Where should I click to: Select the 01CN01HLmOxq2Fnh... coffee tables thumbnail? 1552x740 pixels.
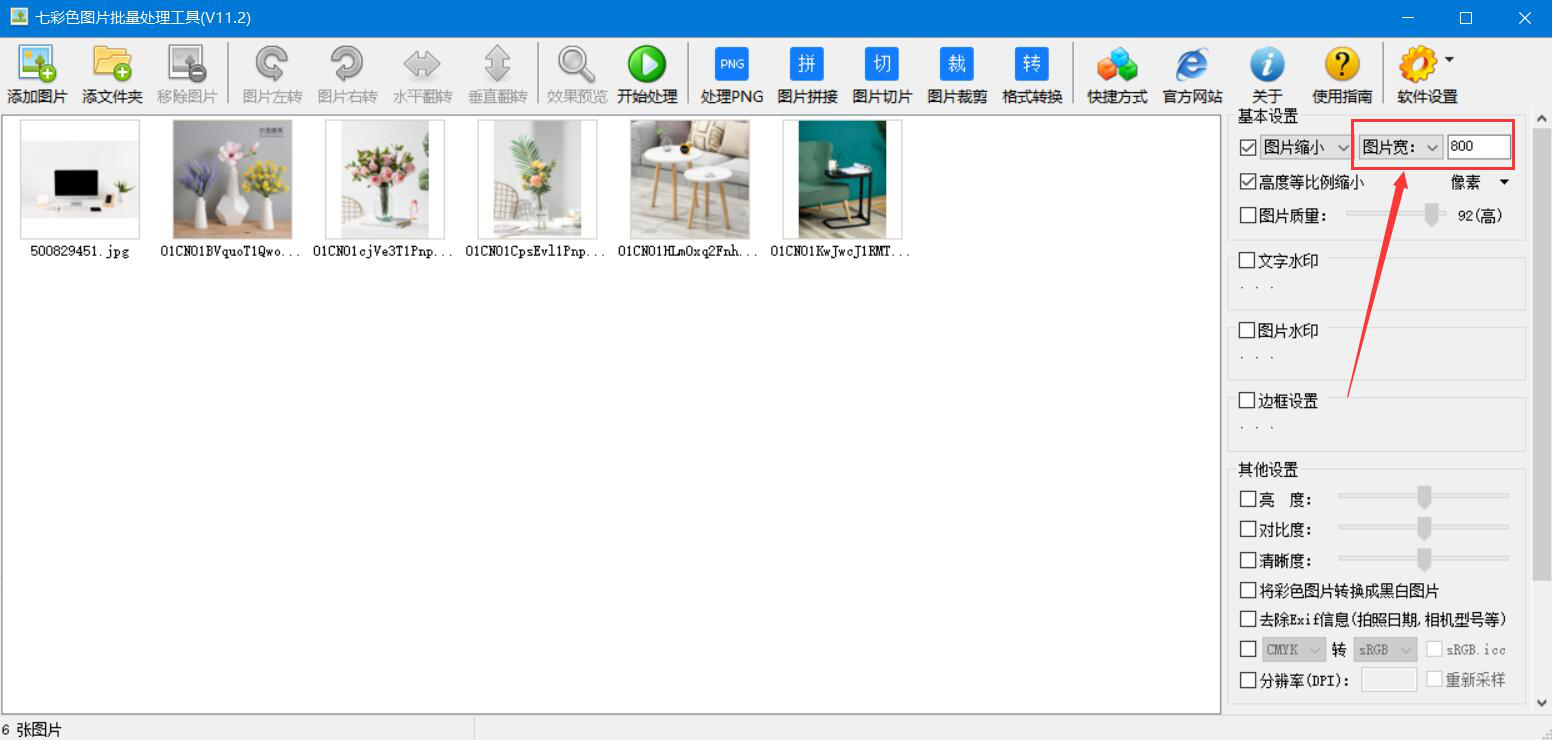point(690,180)
